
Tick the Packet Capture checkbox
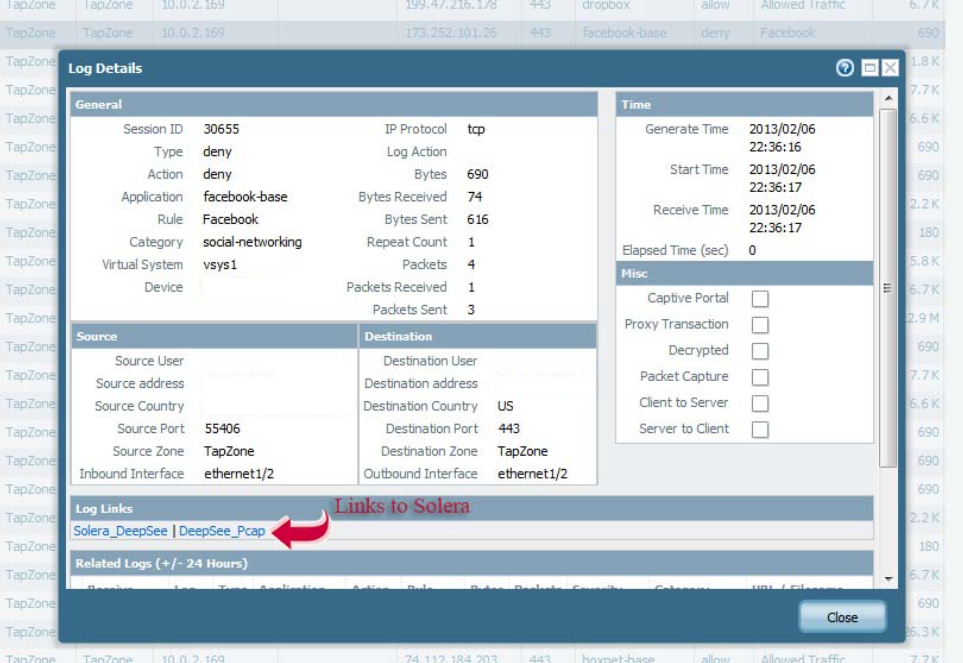(x=760, y=377)
